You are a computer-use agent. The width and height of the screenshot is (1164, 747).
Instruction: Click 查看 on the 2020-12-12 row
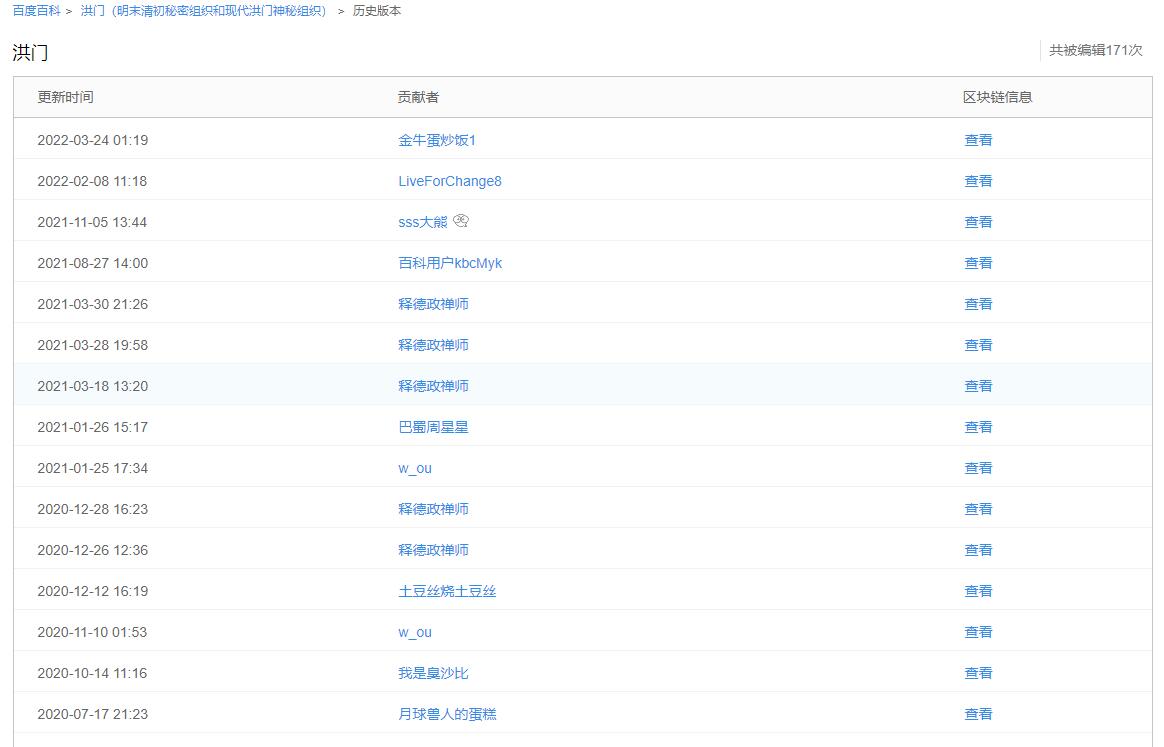(978, 590)
